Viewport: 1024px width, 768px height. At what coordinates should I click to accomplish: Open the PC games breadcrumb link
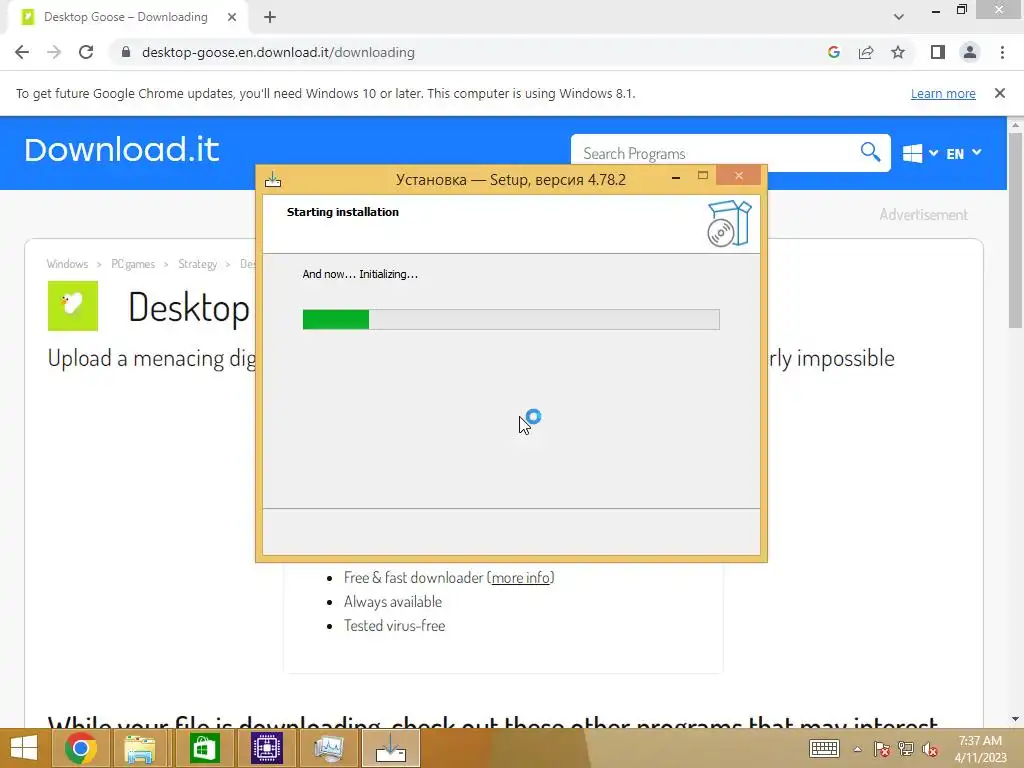pos(133,264)
